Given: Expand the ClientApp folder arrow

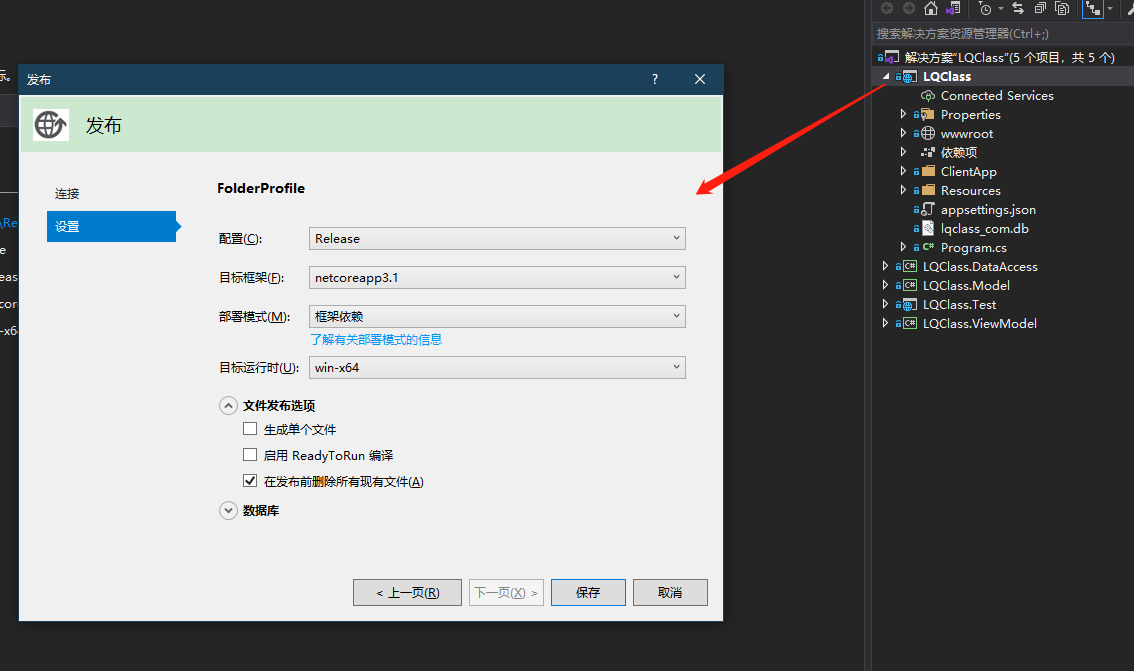Looking at the screenshot, I should coord(903,171).
